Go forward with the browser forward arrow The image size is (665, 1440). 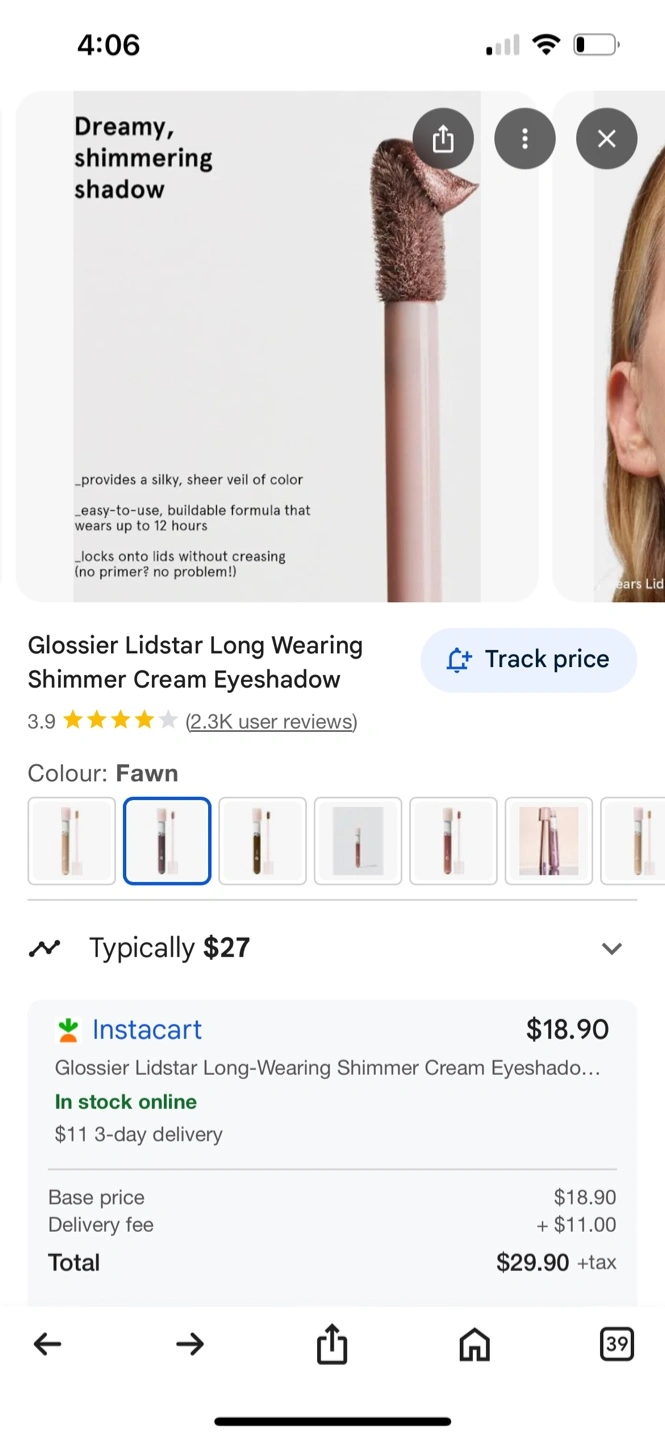coord(189,1345)
